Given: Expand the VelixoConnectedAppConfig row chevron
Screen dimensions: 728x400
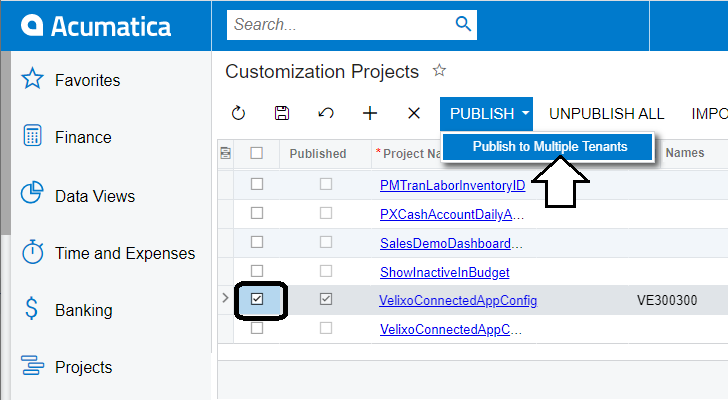Looking at the screenshot, I should point(226,298).
